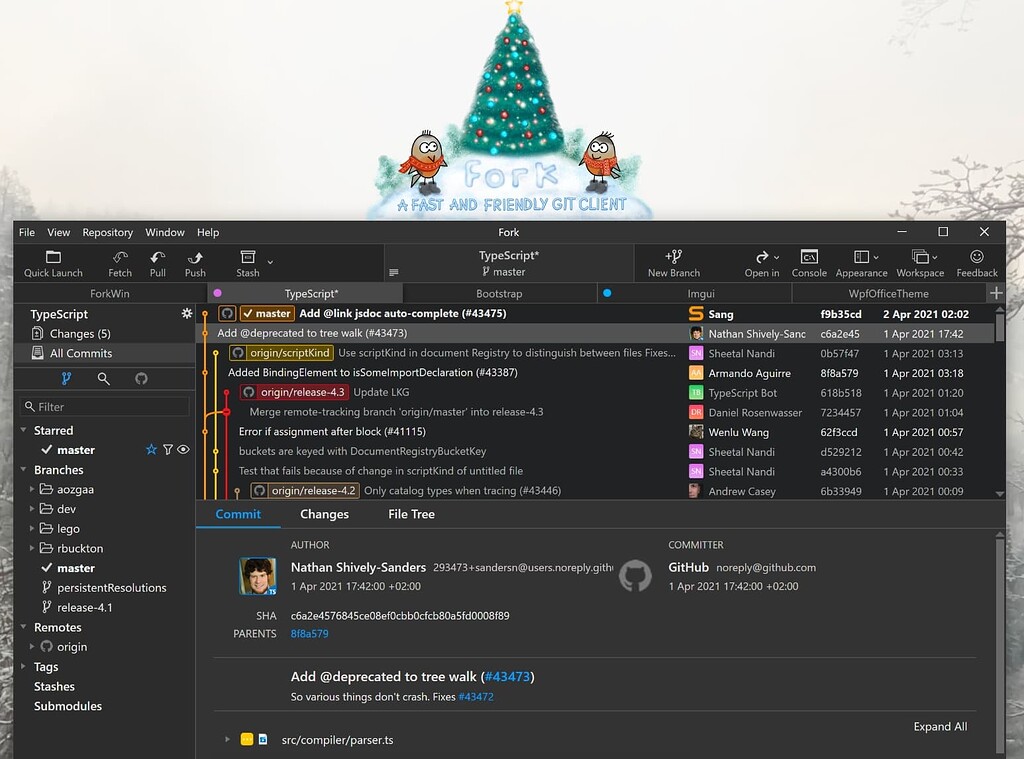Click the repository settings gear icon
The height and width of the screenshot is (759, 1024).
coord(187,314)
